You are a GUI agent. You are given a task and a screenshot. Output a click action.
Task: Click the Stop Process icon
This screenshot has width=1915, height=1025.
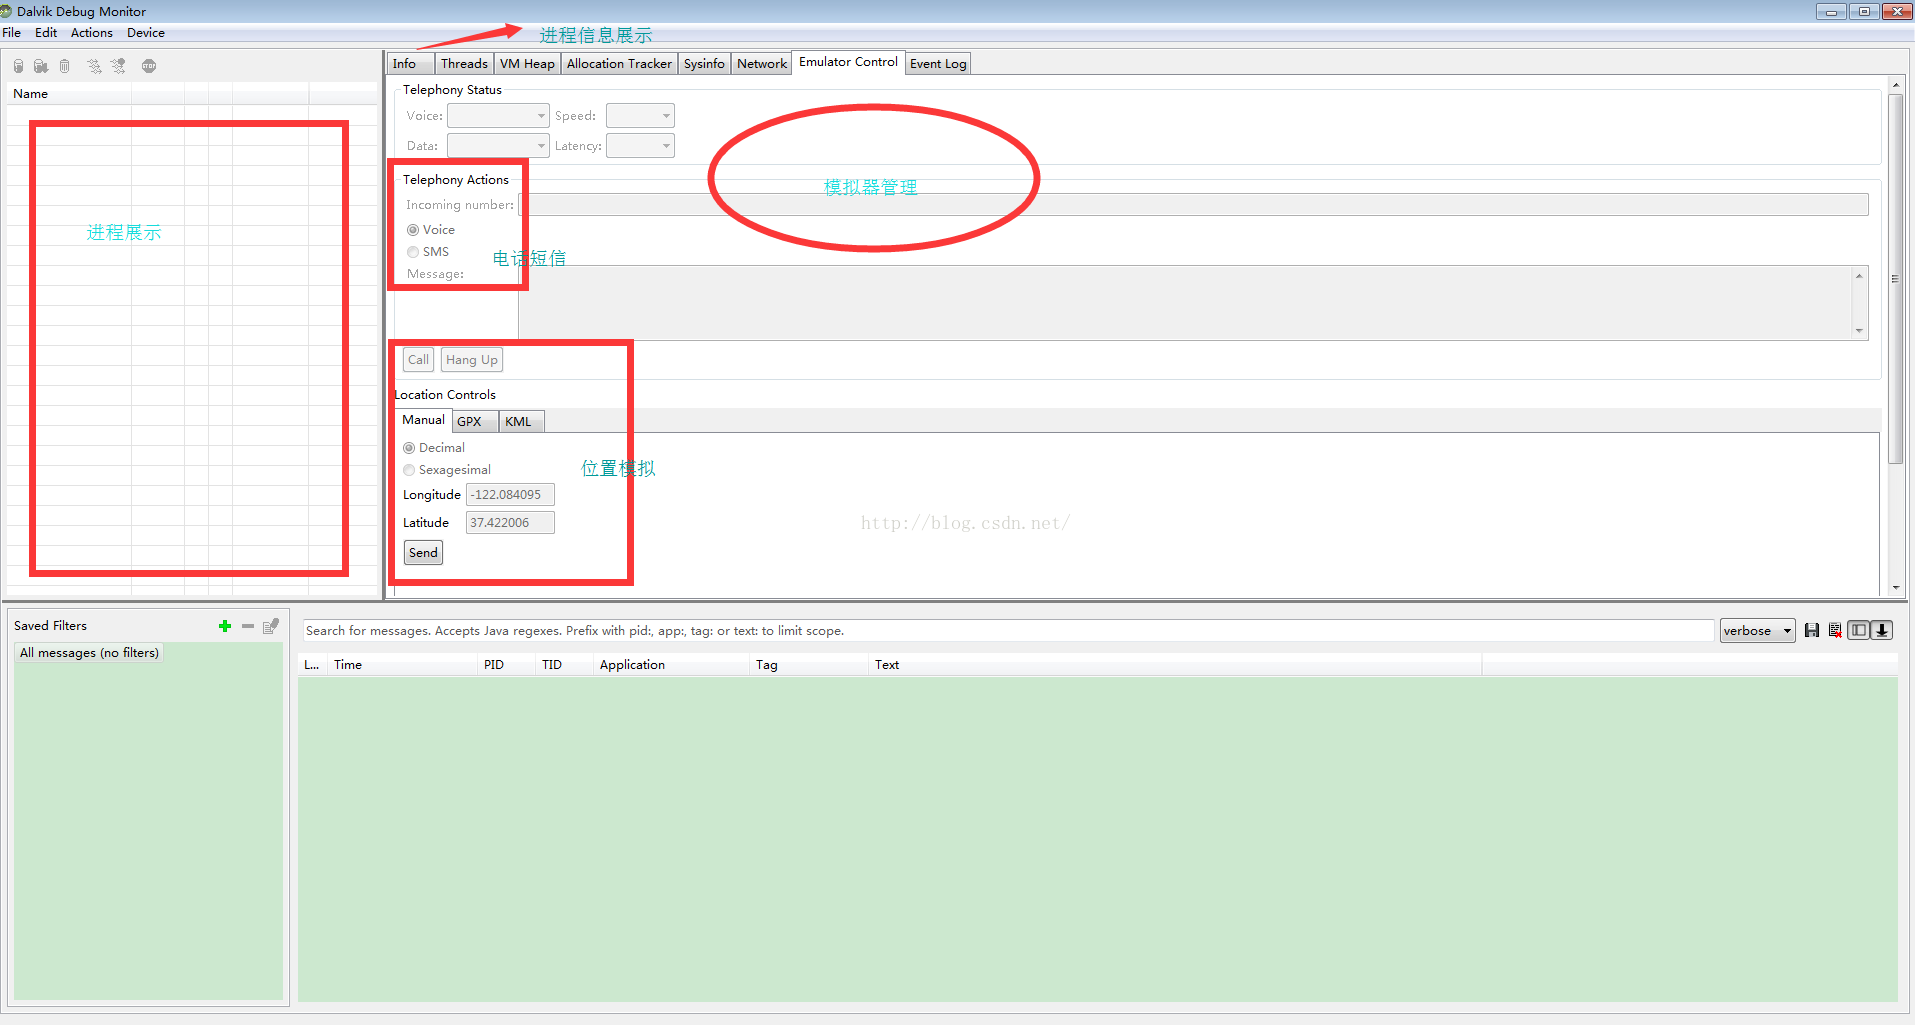click(x=149, y=66)
